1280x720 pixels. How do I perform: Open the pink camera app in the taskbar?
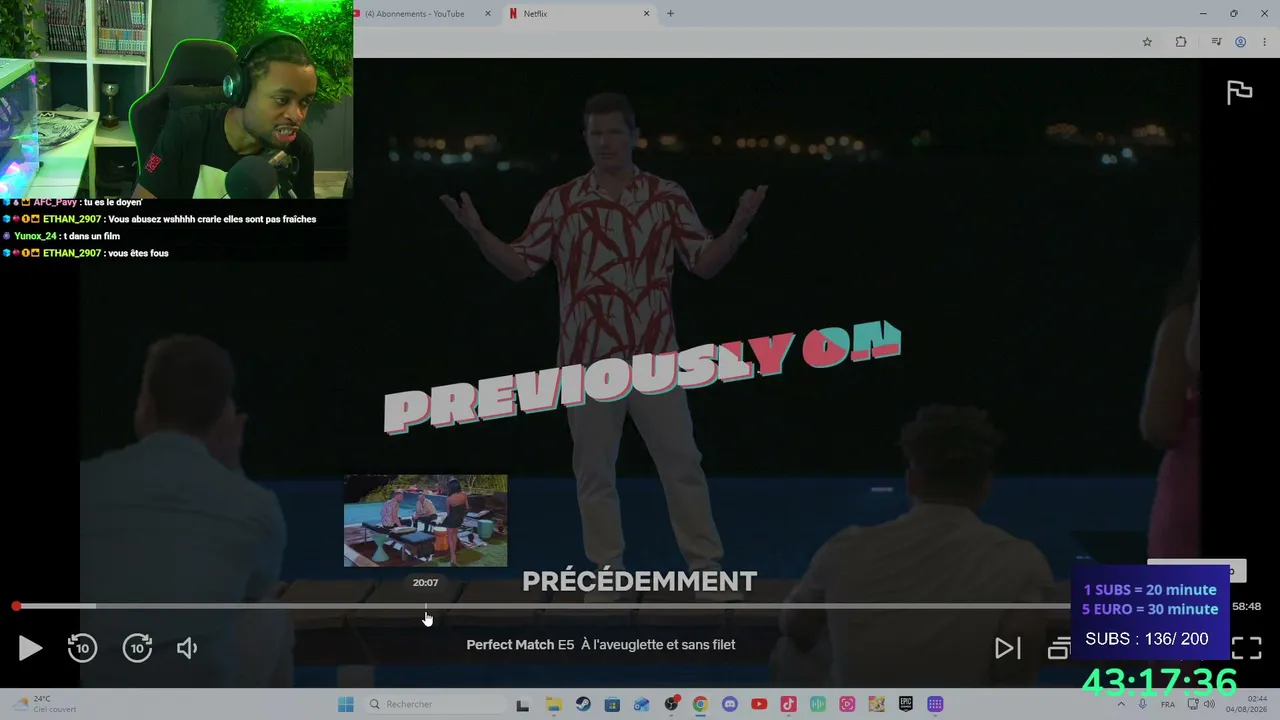[x=847, y=704]
